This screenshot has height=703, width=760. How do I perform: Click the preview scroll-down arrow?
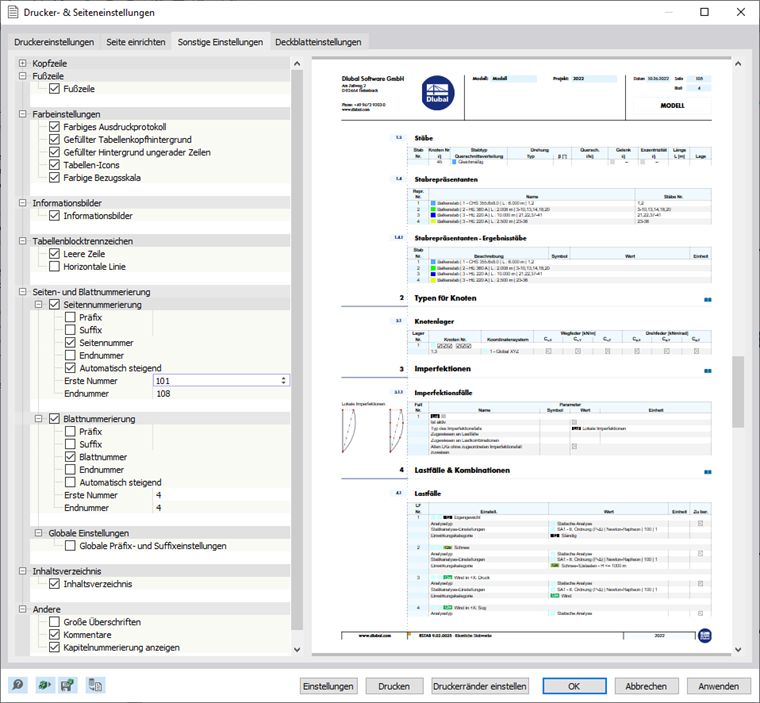click(738, 649)
